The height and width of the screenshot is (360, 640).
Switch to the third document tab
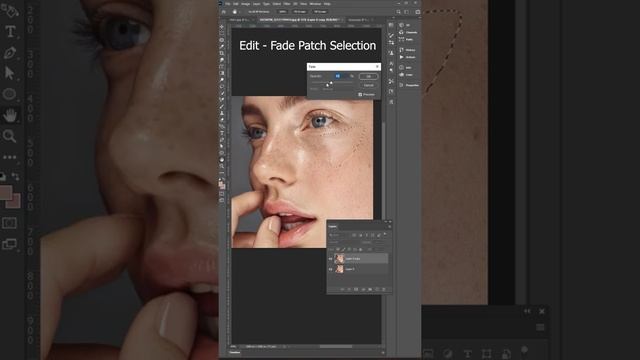click(x=359, y=20)
